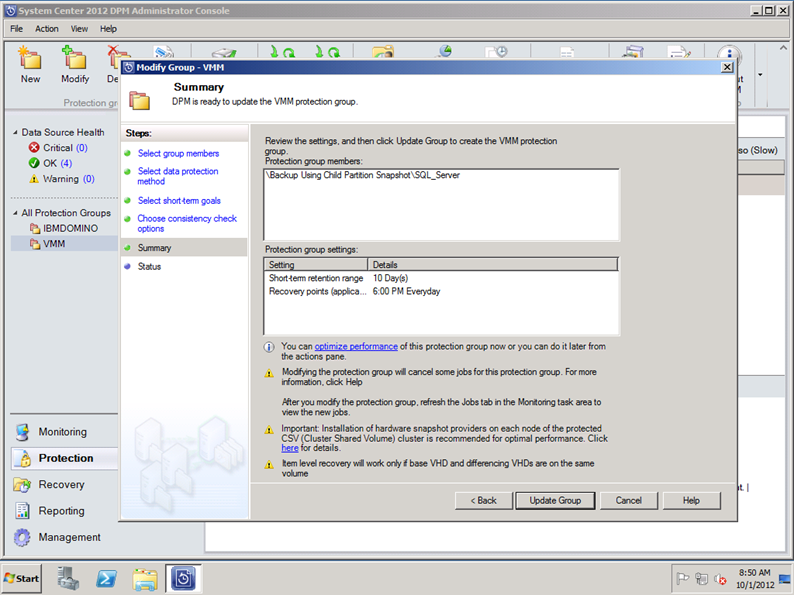This screenshot has height=595, width=794.
Task: Select the IBMDOMINO protection group
Action: pyautogui.click(x=64, y=228)
